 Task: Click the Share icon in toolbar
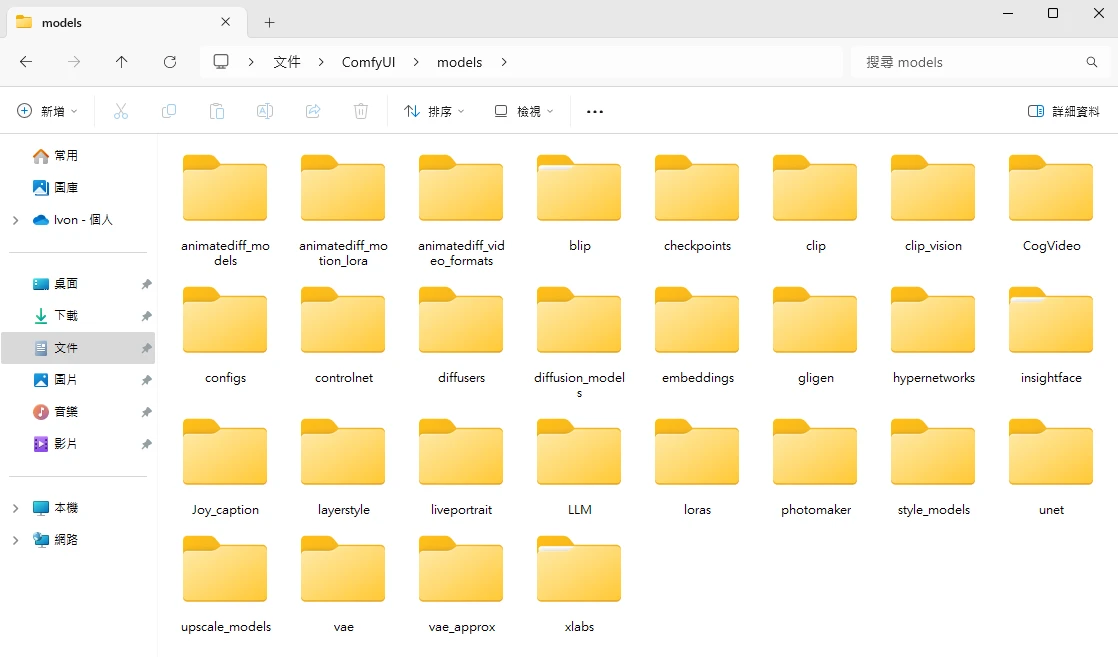click(x=313, y=111)
